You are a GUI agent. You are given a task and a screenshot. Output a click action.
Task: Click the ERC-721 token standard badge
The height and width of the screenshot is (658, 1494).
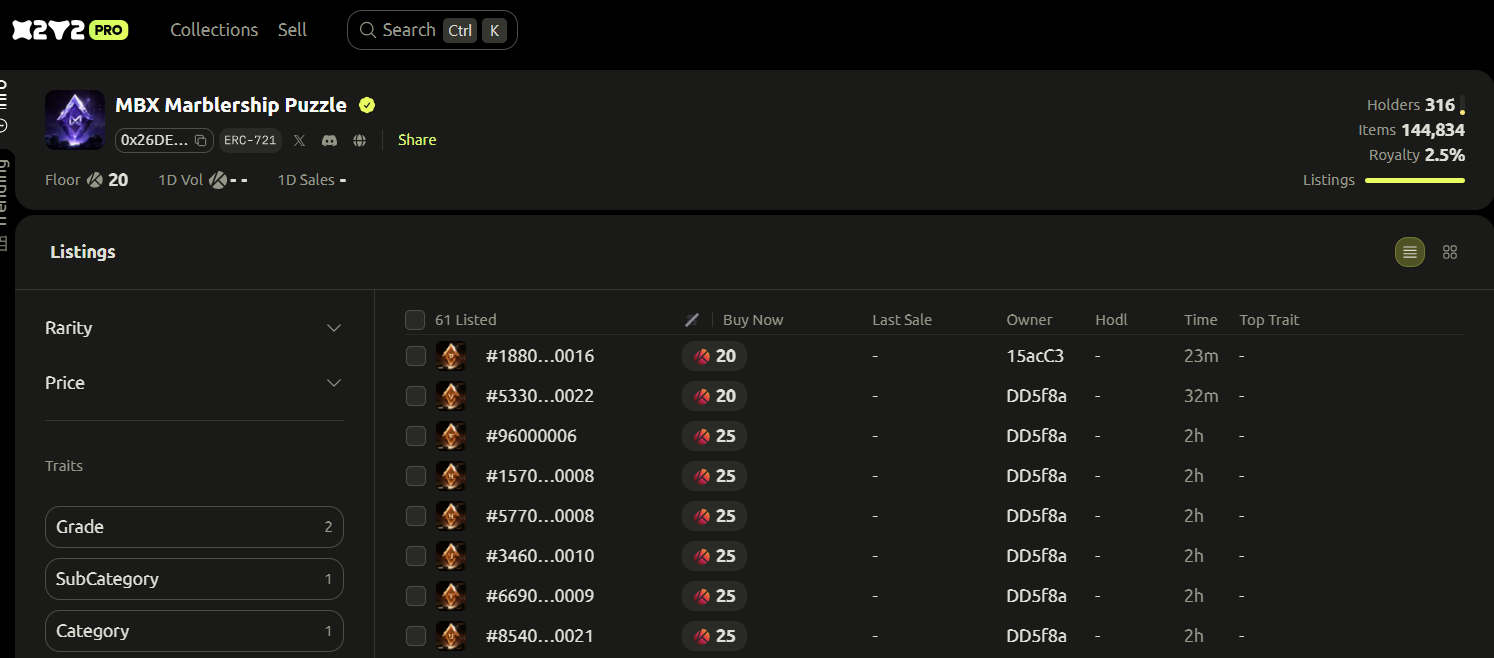250,141
